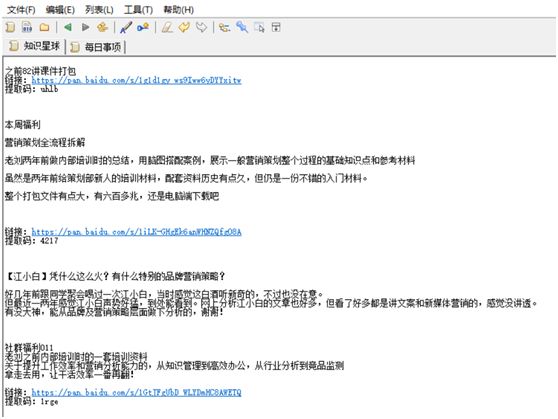Click the pushpin icon in toolbar
The height and width of the screenshot is (419, 558).
point(242,27)
